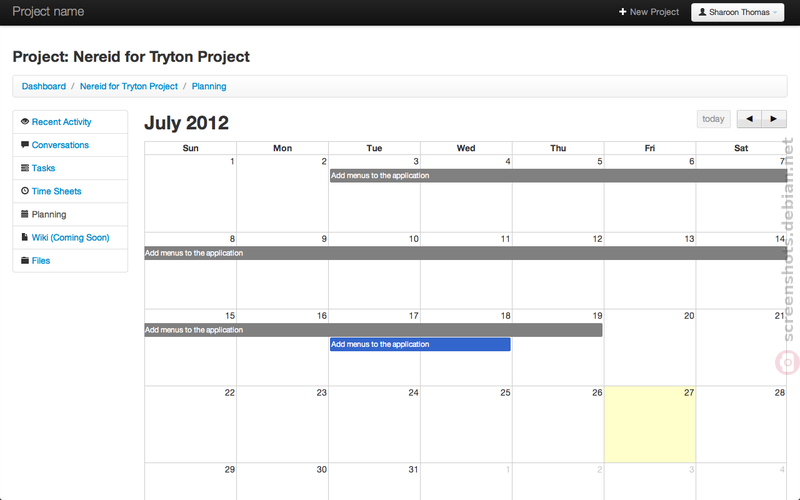
Task: Click the Fri column header
Action: (650, 148)
